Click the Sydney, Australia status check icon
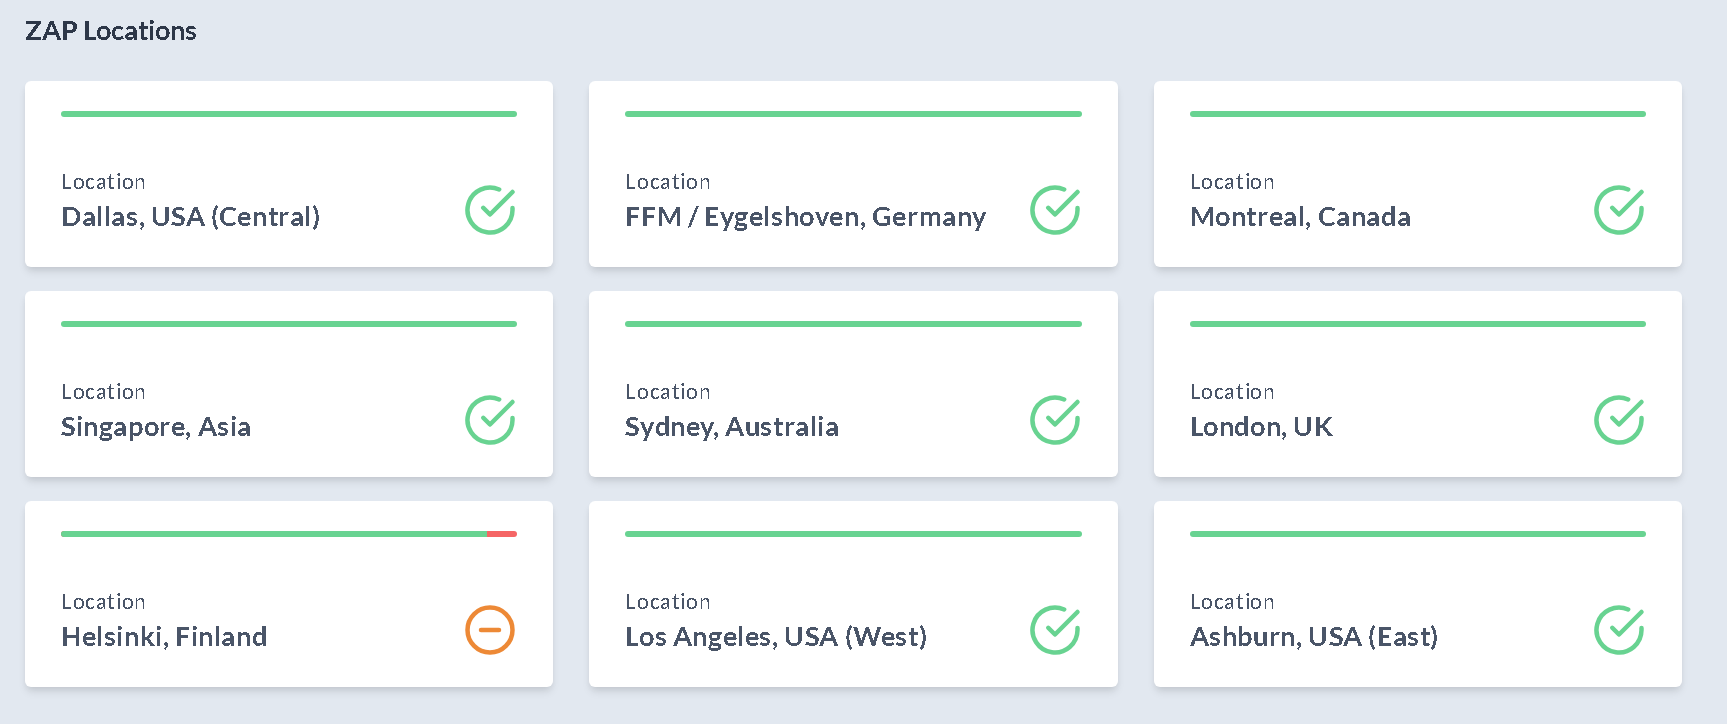Image resolution: width=1727 pixels, height=724 pixels. point(1054,420)
